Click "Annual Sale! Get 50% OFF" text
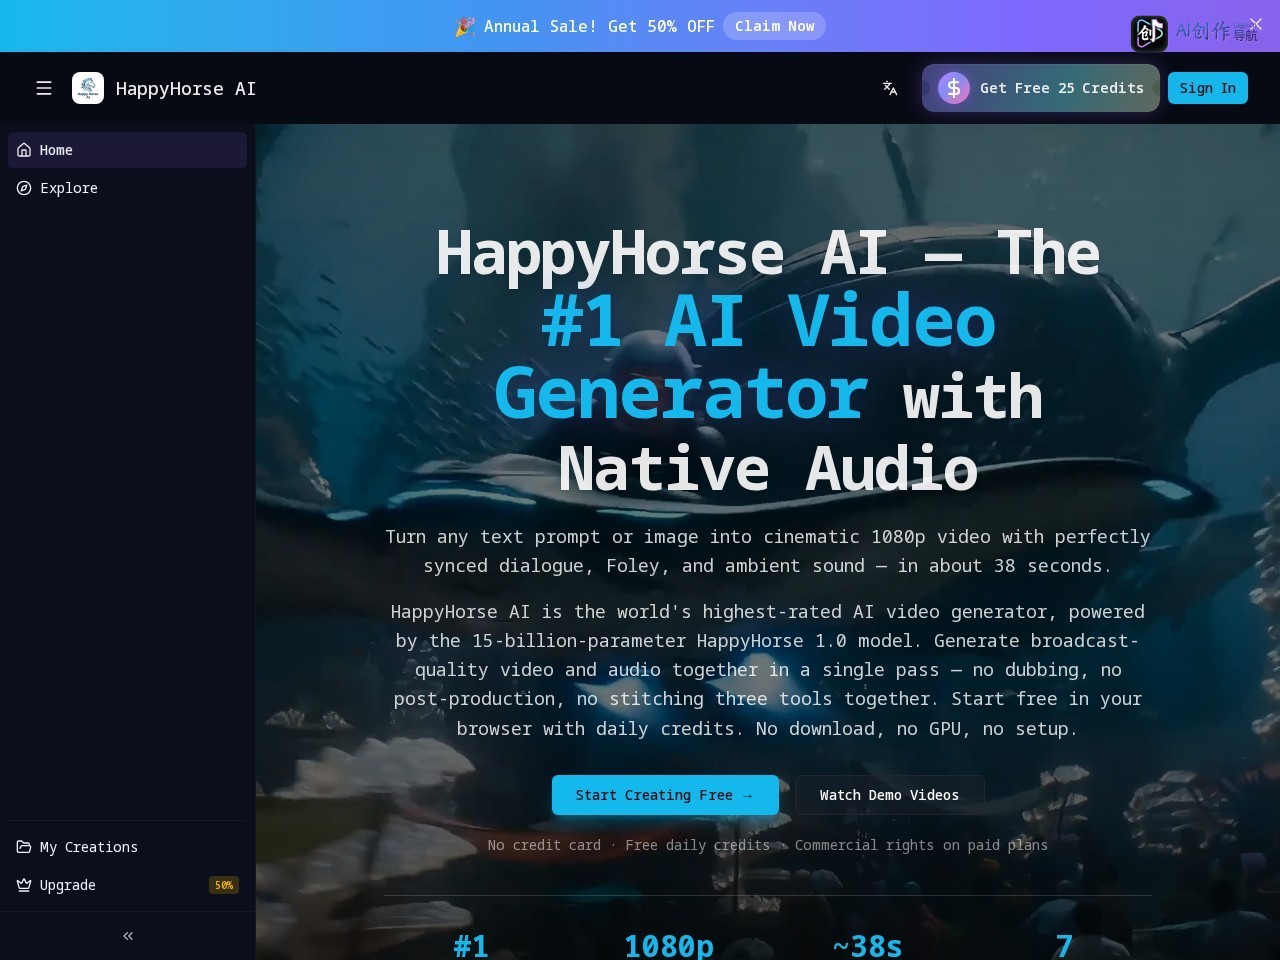This screenshot has width=1280, height=960. 599,26
